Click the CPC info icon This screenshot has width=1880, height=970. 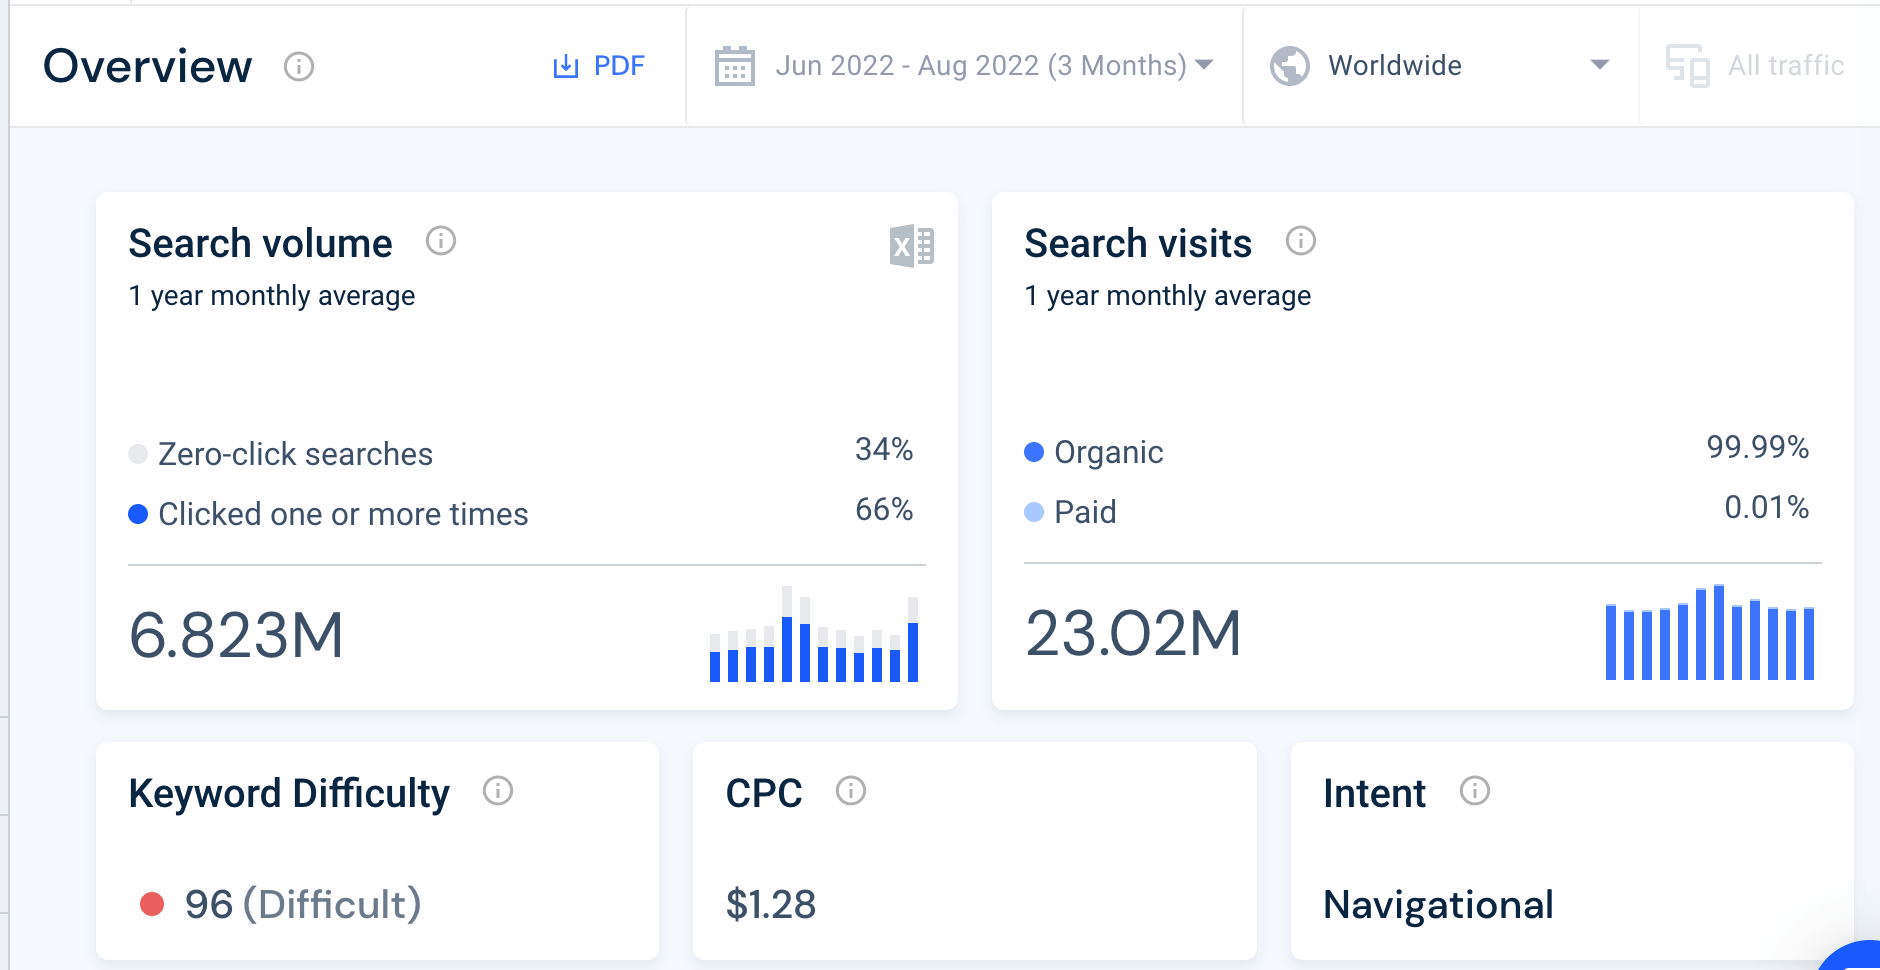point(851,791)
